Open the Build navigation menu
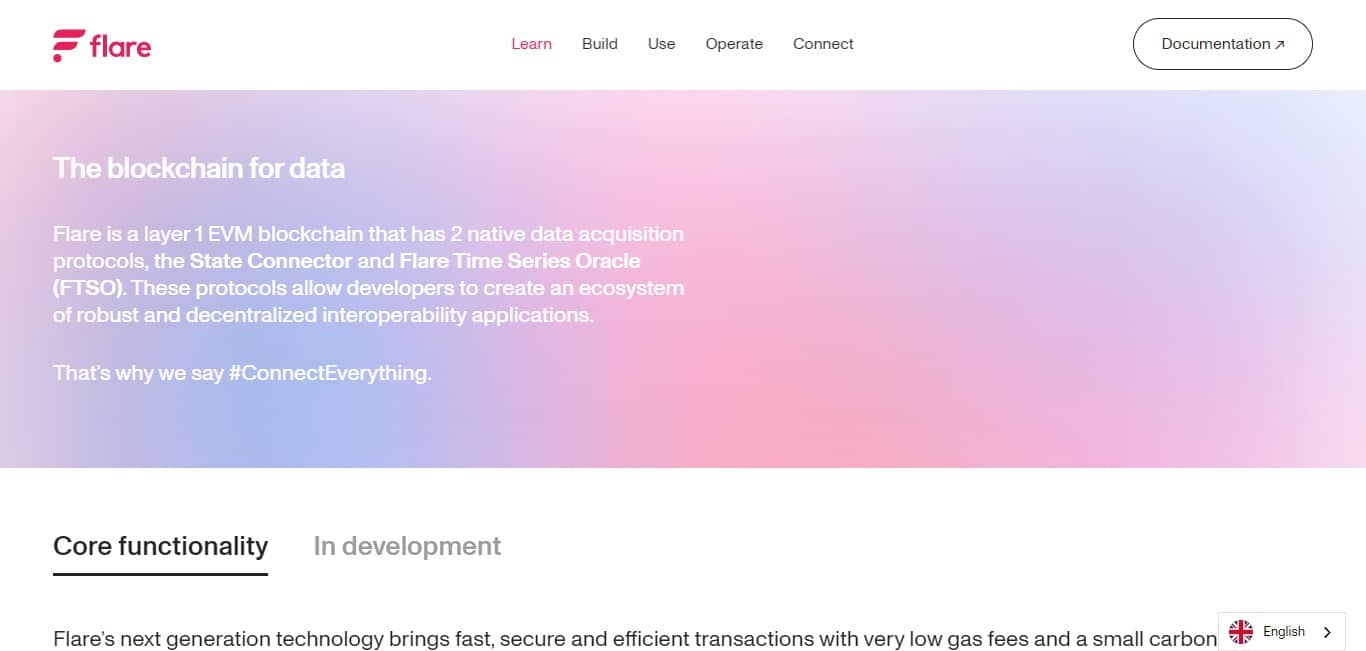The width and height of the screenshot is (1366, 651). (599, 44)
